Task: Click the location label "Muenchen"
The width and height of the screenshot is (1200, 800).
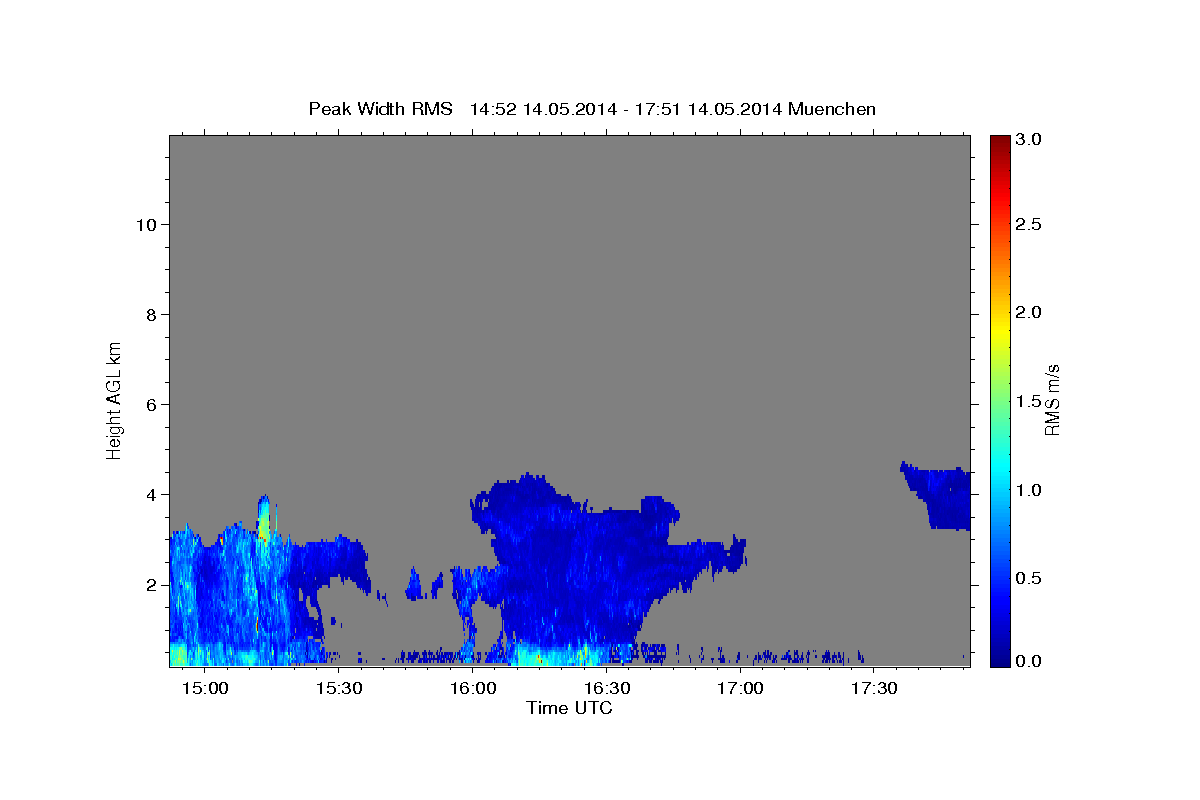Action: coord(832,109)
